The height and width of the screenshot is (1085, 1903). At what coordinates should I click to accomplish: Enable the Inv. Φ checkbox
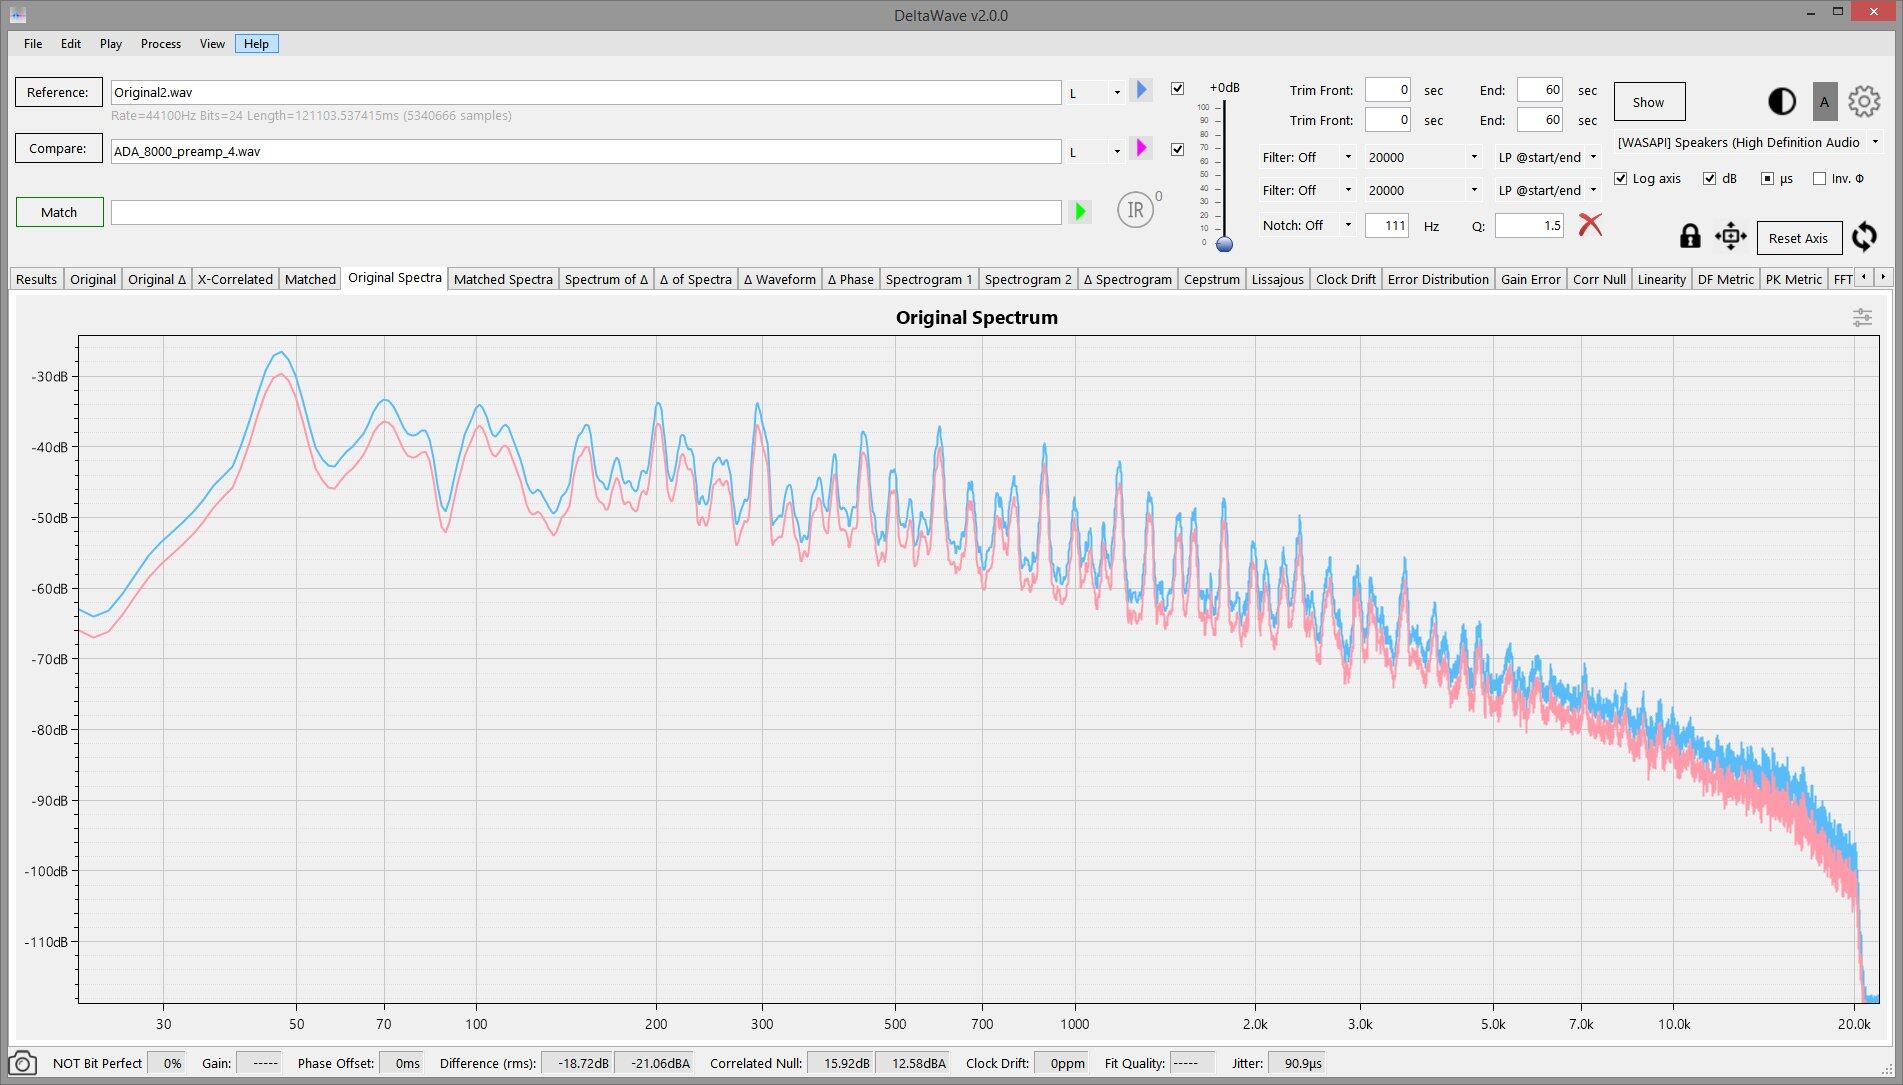click(x=1819, y=178)
